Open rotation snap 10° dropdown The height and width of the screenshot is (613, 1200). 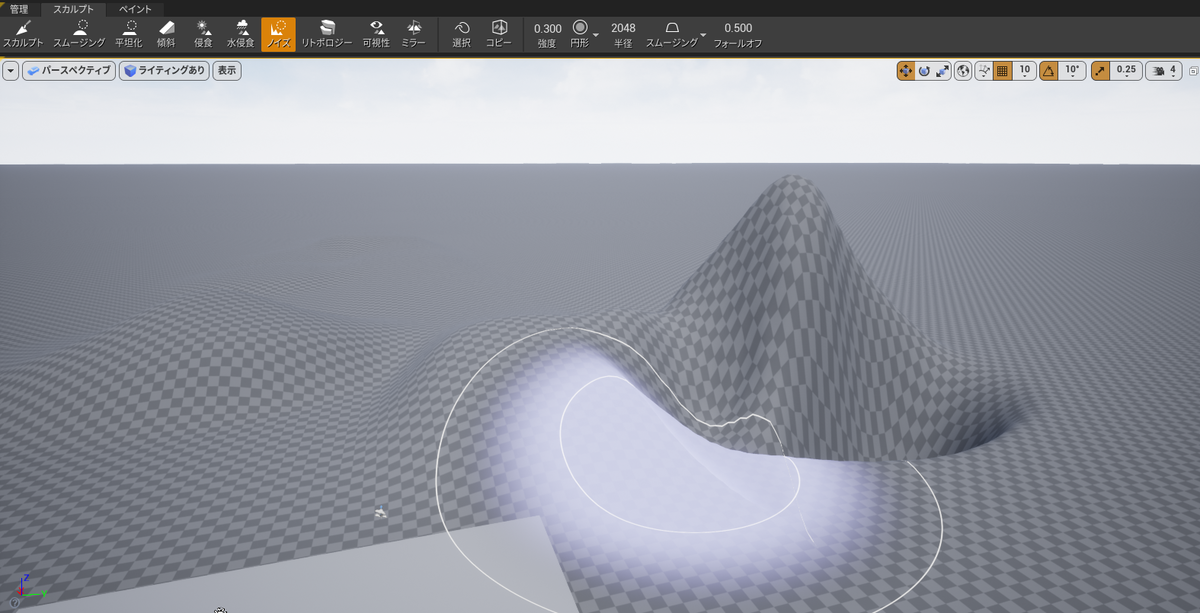pyautogui.click(x=1072, y=71)
